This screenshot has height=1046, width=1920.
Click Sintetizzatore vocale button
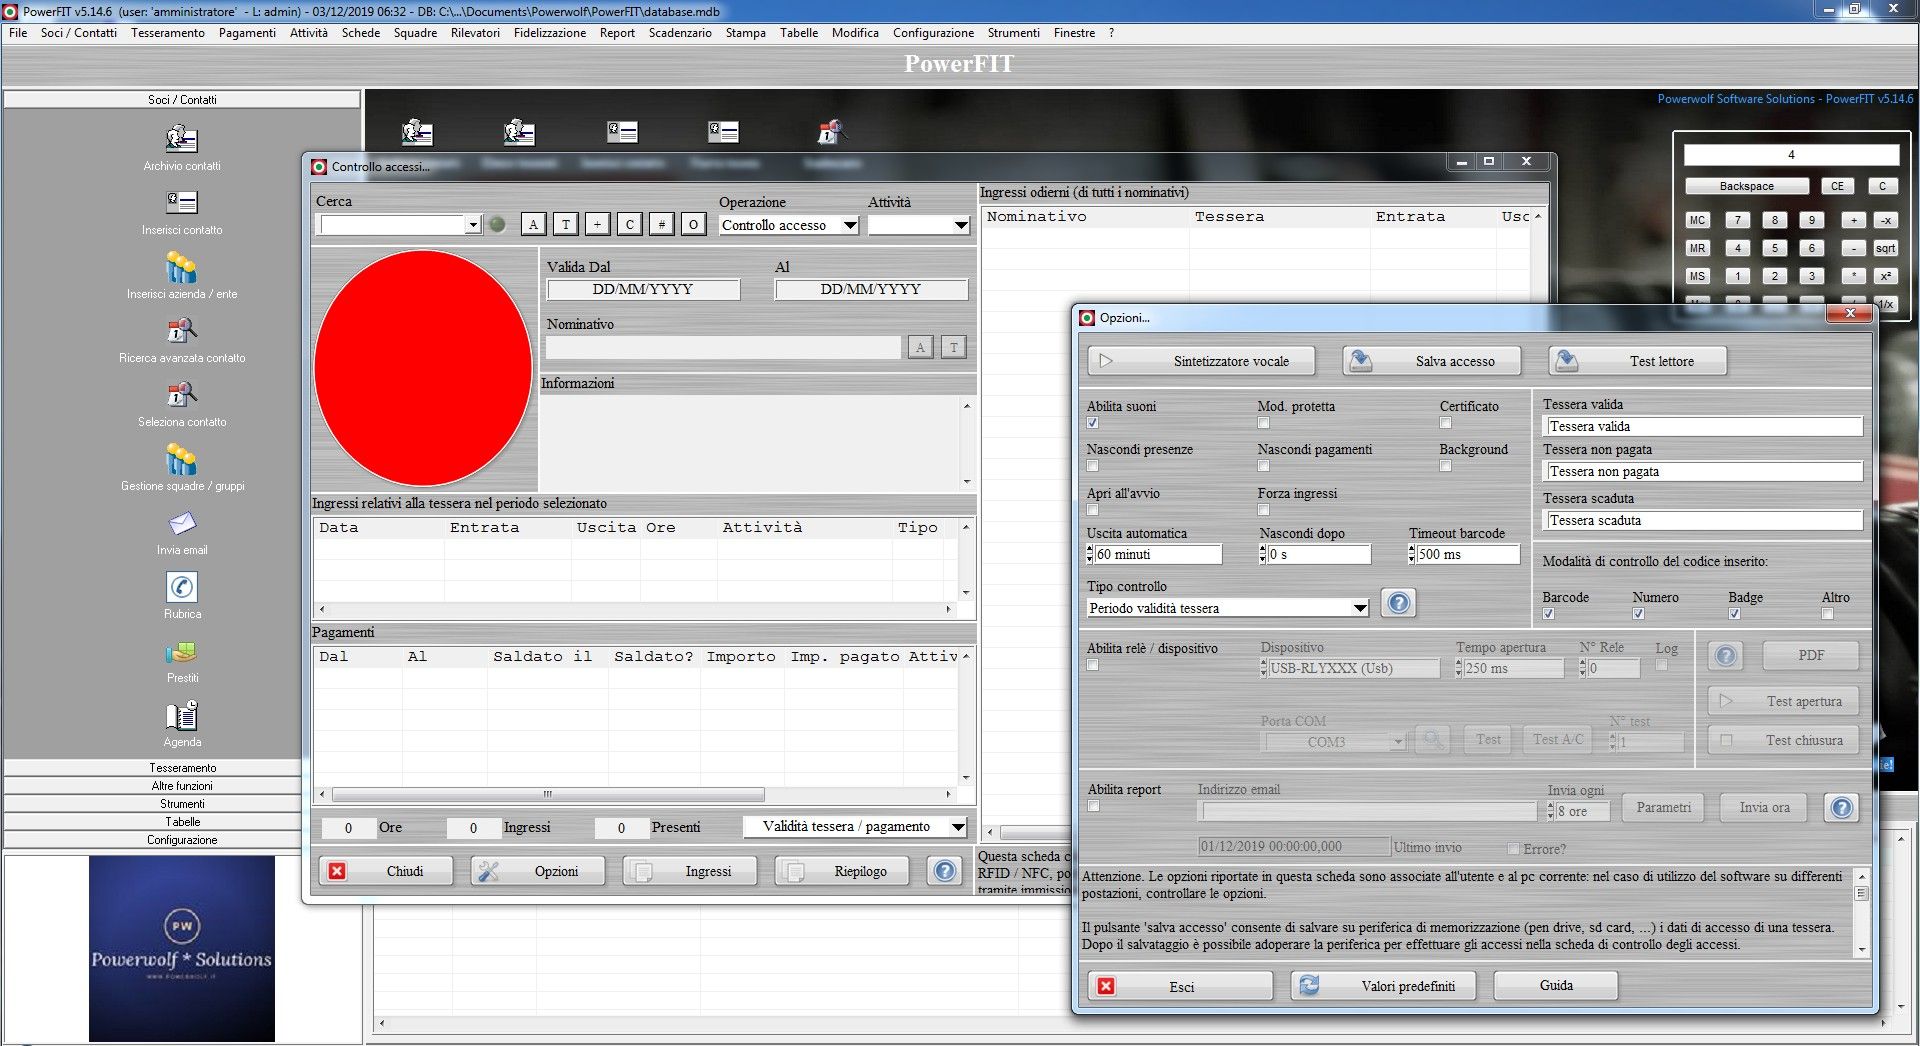tap(1201, 361)
